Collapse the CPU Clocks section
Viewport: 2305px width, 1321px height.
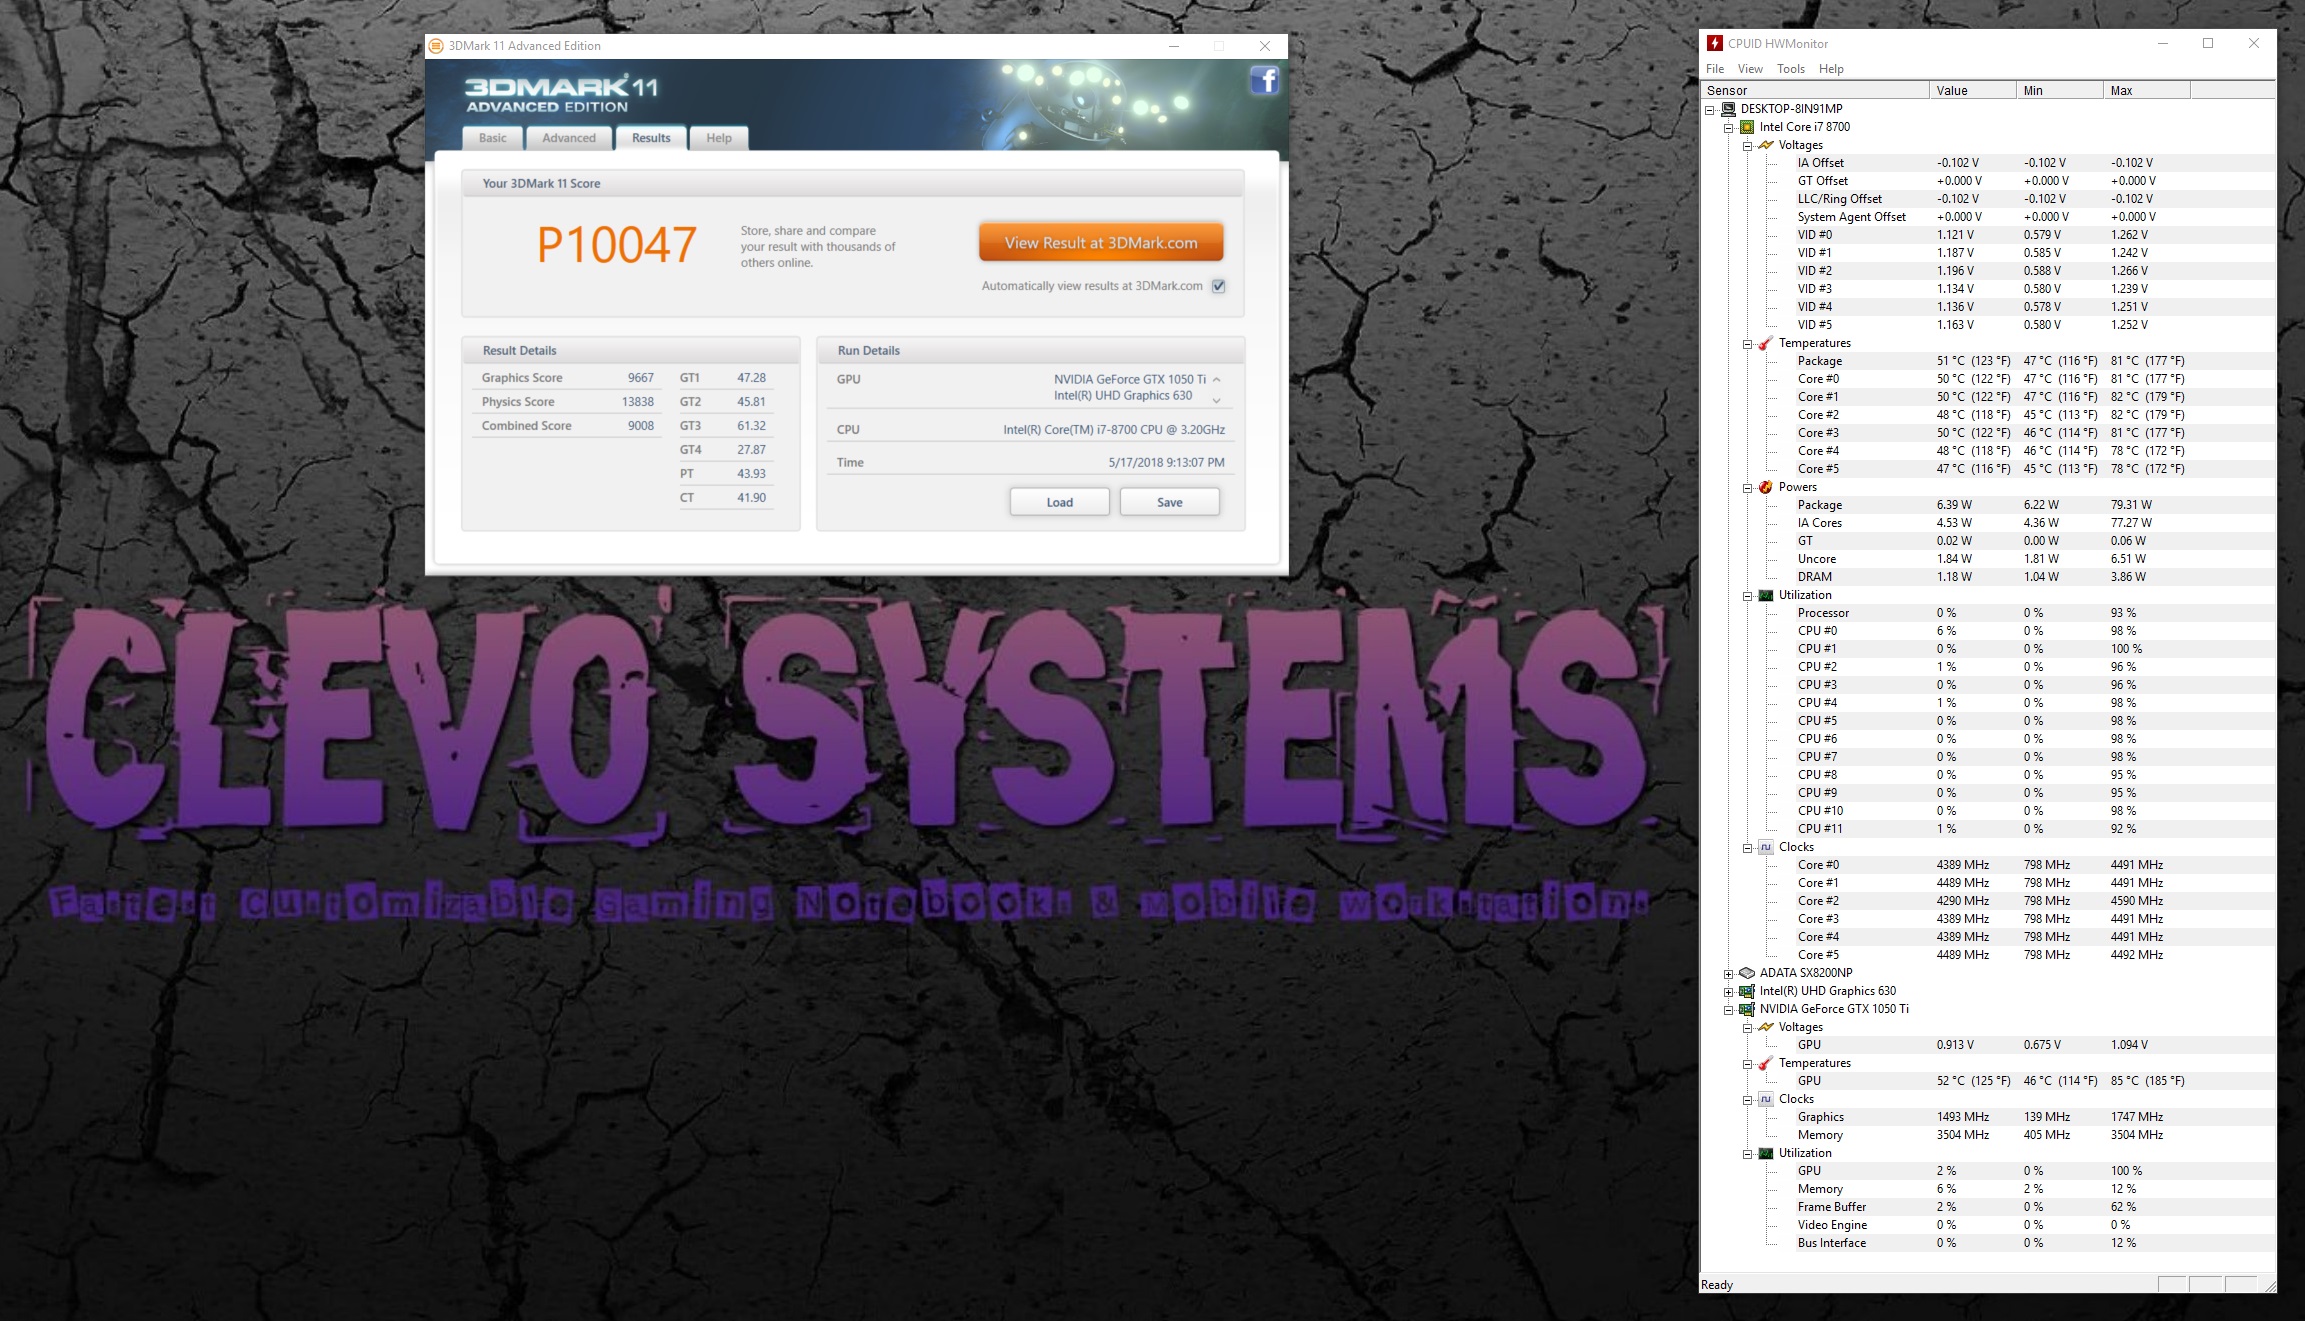(x=1747, y=848)
